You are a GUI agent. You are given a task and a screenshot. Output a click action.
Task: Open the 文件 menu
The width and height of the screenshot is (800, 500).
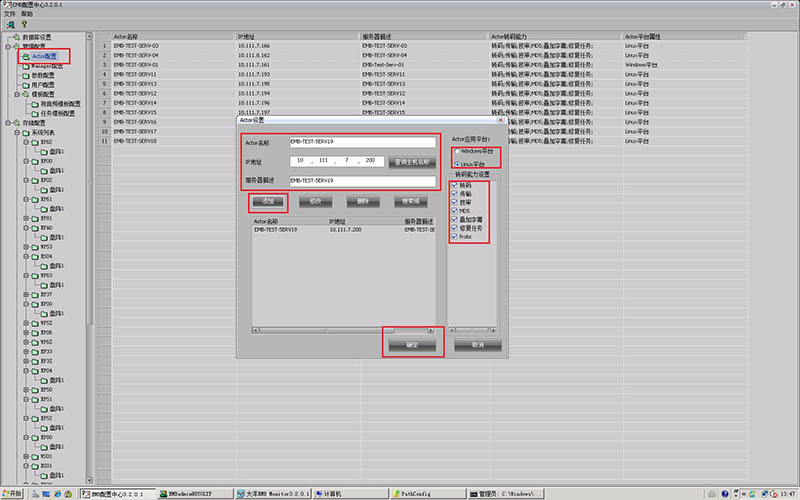[9, 14]
